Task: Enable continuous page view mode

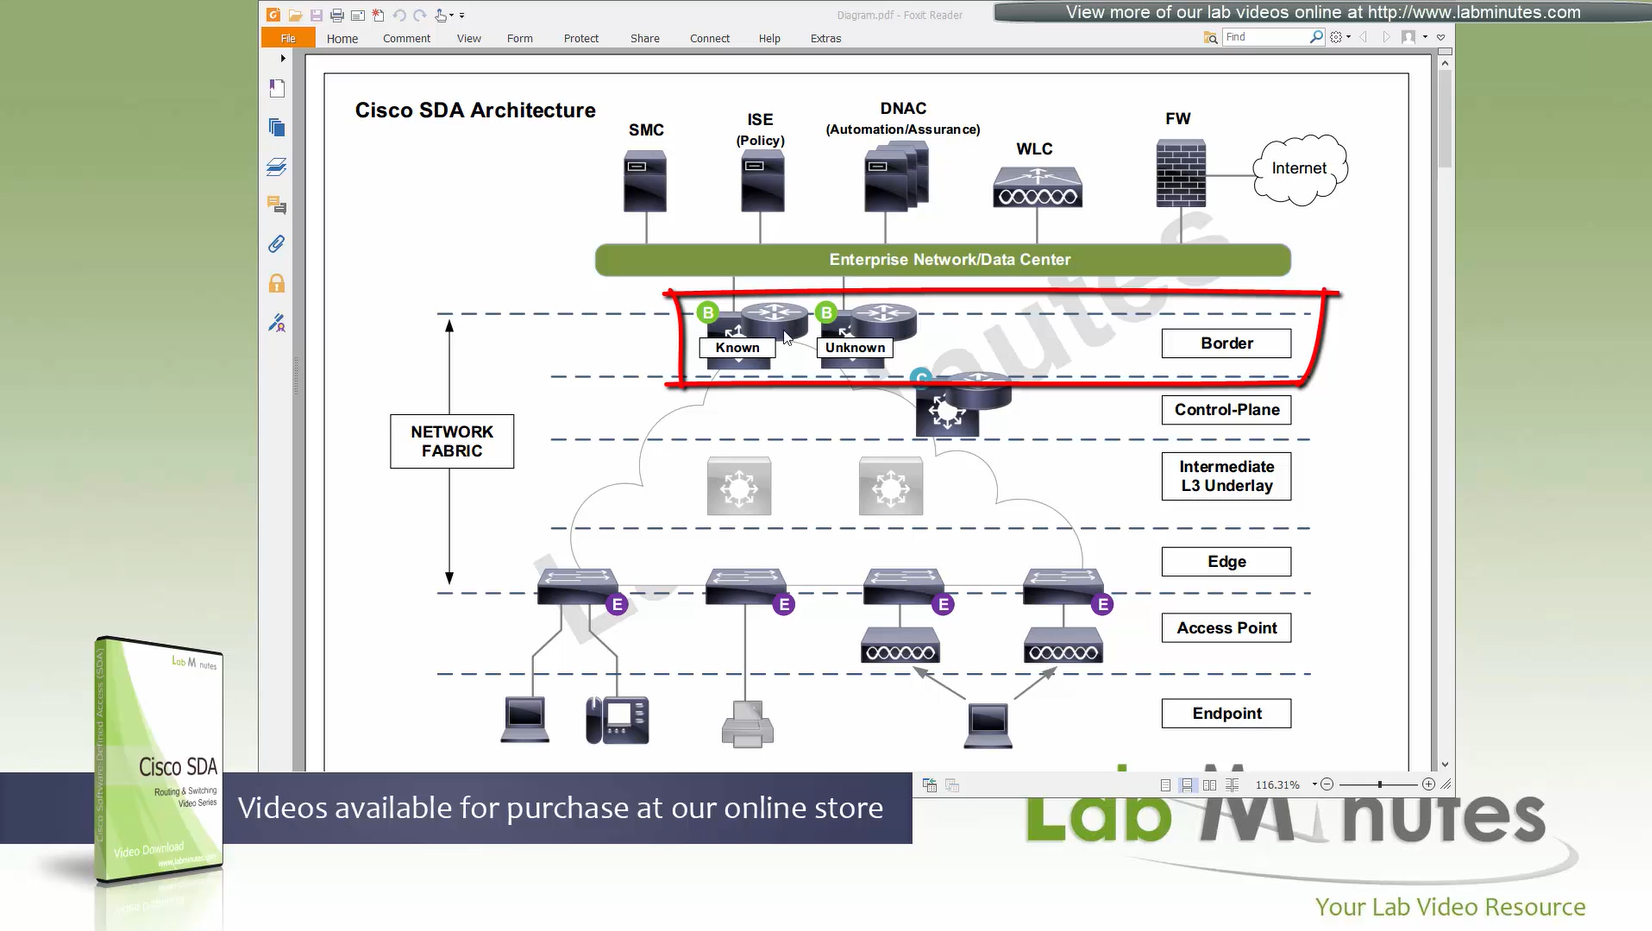Action: click(1187, 785)
